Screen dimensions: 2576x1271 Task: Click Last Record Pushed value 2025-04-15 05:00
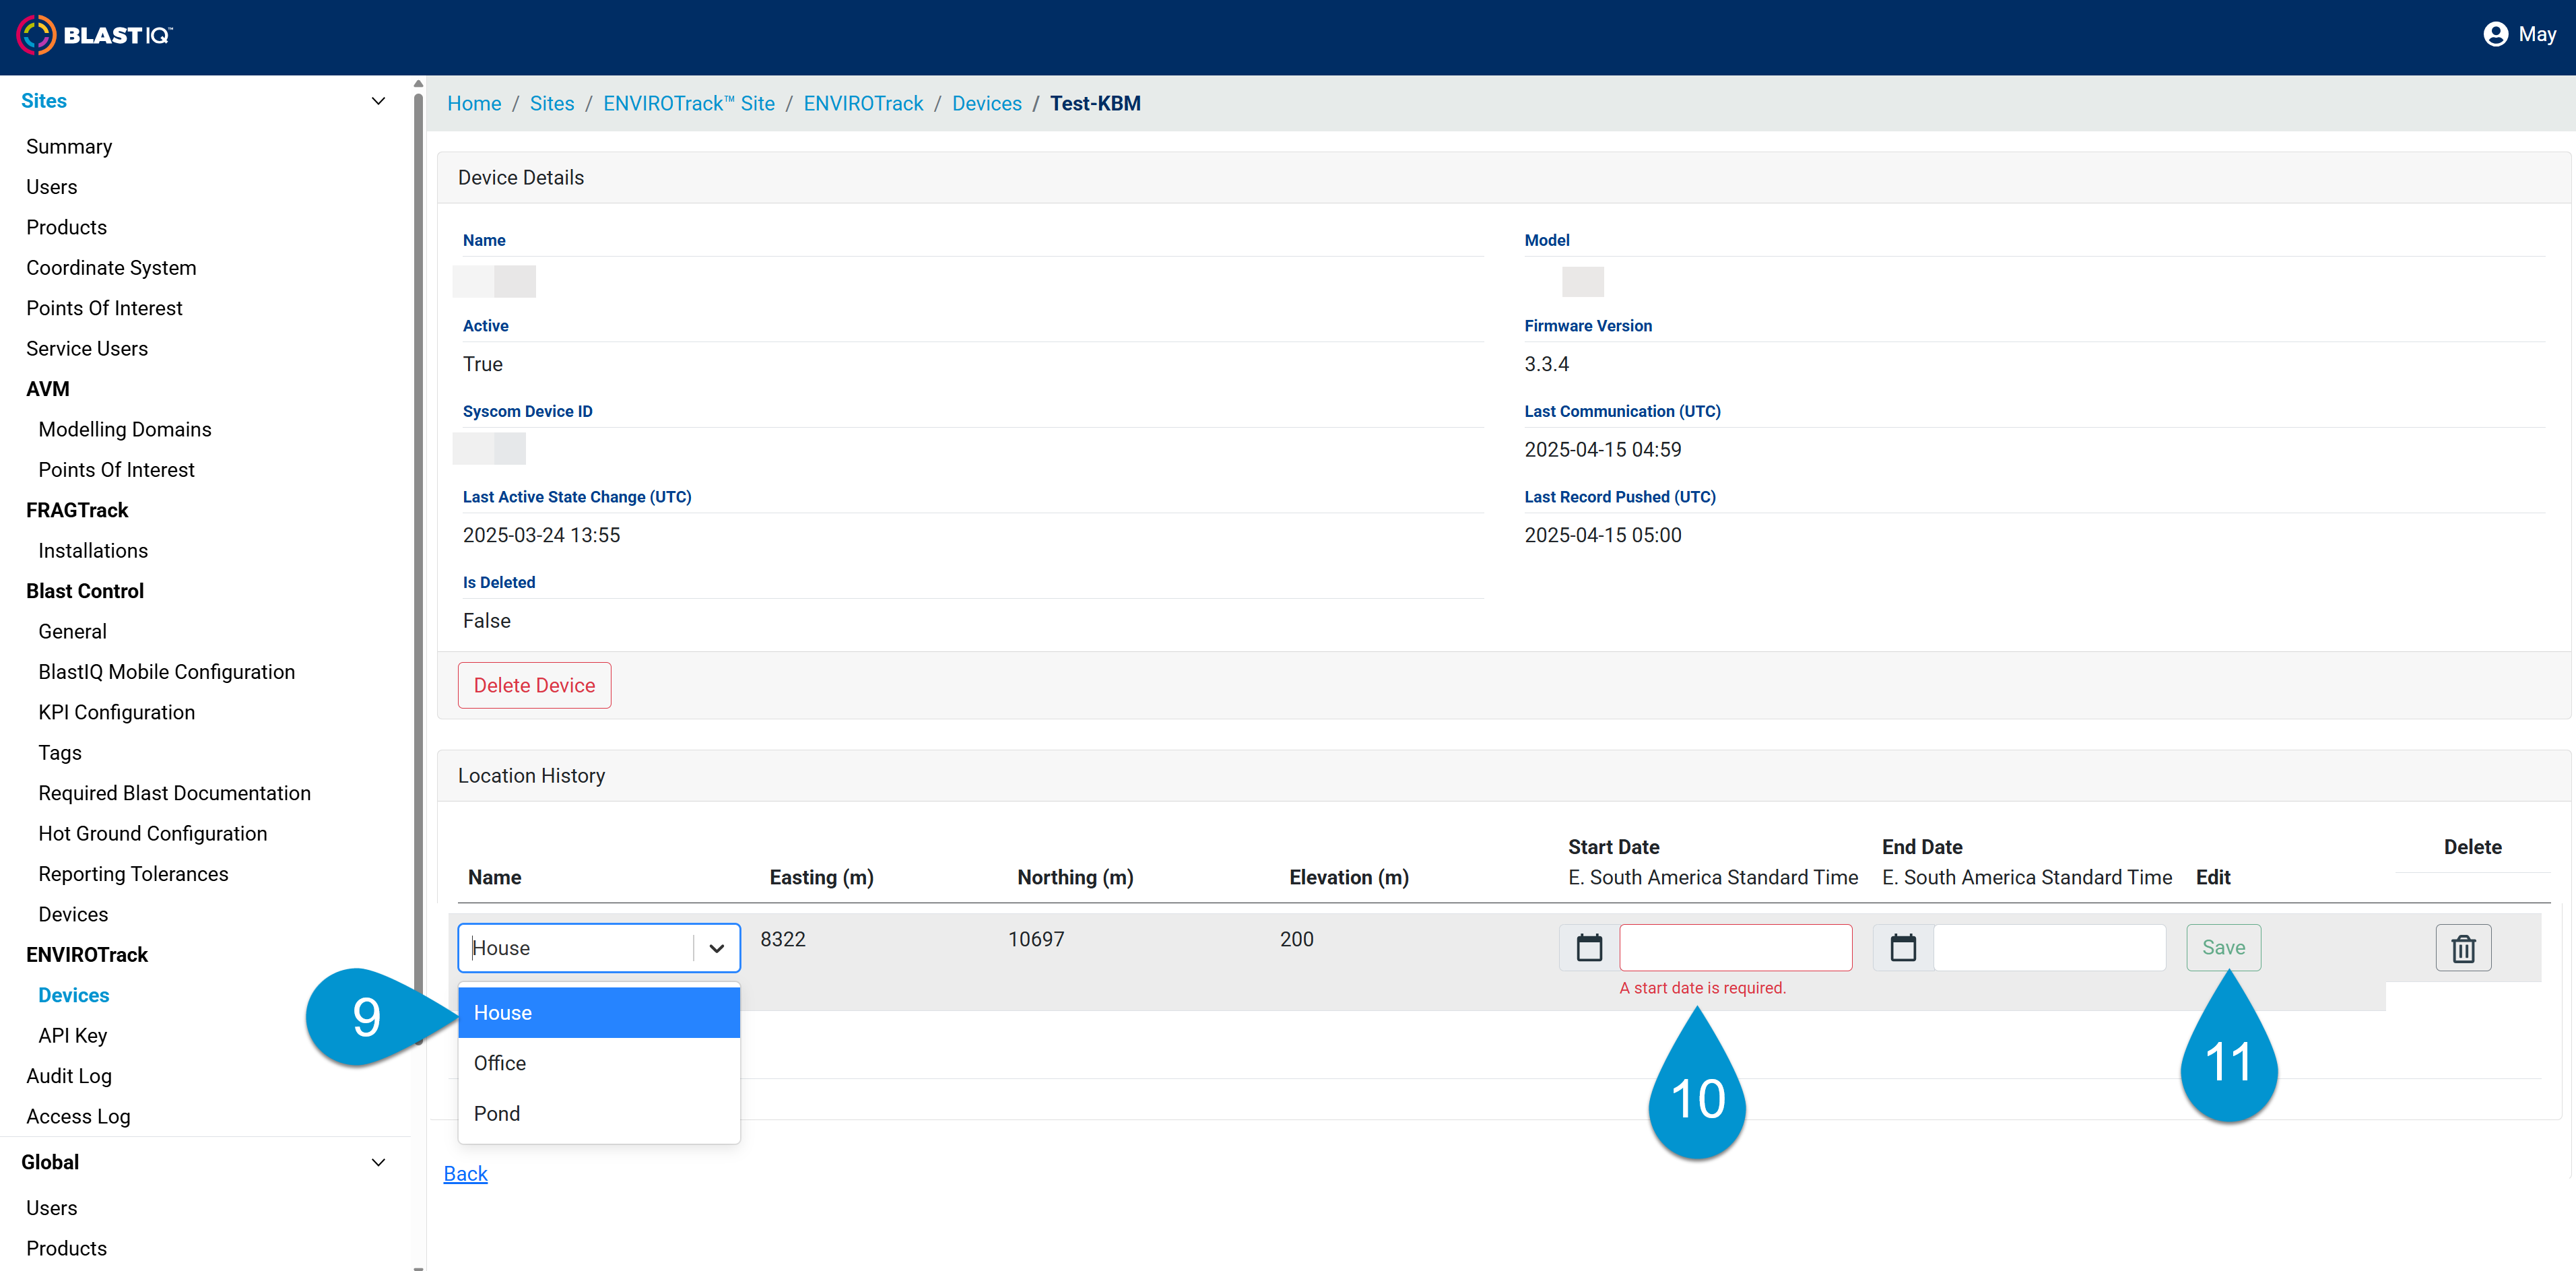(x=1602, y=535)
